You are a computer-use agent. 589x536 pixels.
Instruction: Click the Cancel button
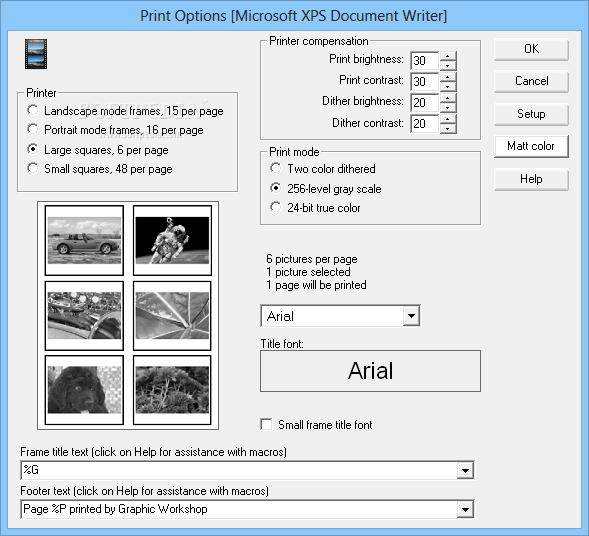tap(531, 82)
